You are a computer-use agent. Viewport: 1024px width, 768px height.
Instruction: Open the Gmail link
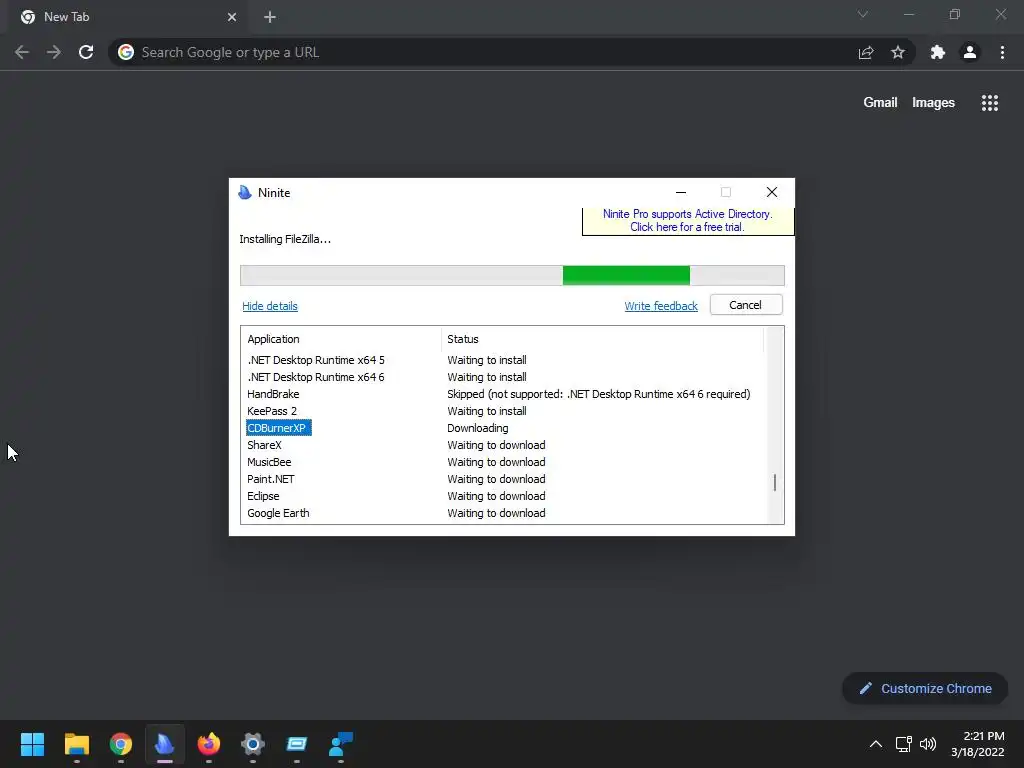880,103
